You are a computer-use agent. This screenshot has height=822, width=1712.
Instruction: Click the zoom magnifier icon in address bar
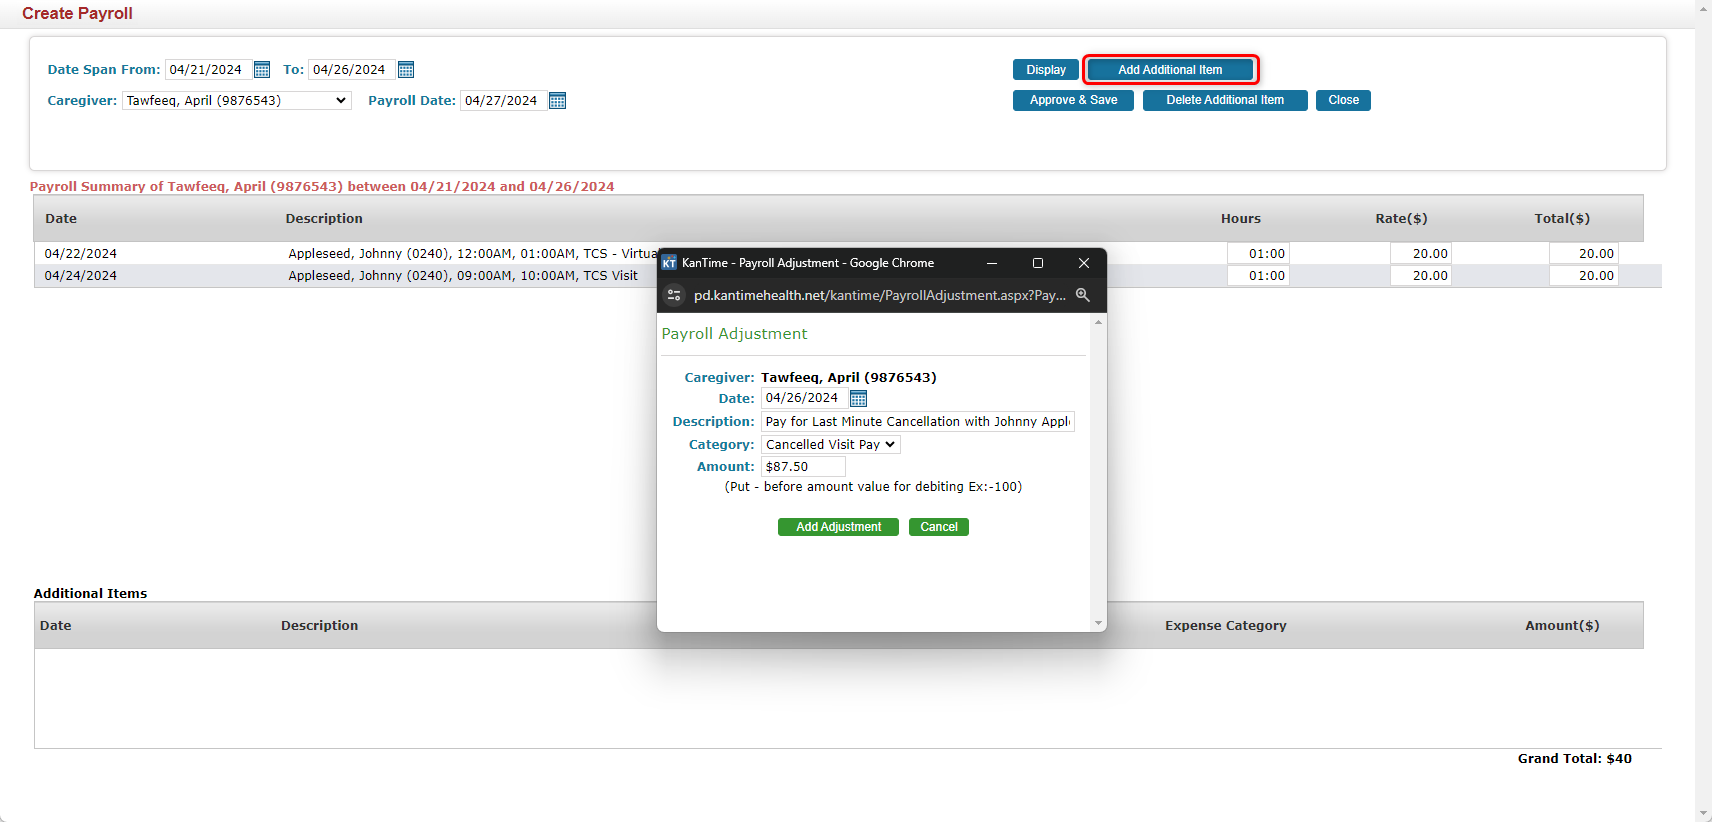point(1082,295)
